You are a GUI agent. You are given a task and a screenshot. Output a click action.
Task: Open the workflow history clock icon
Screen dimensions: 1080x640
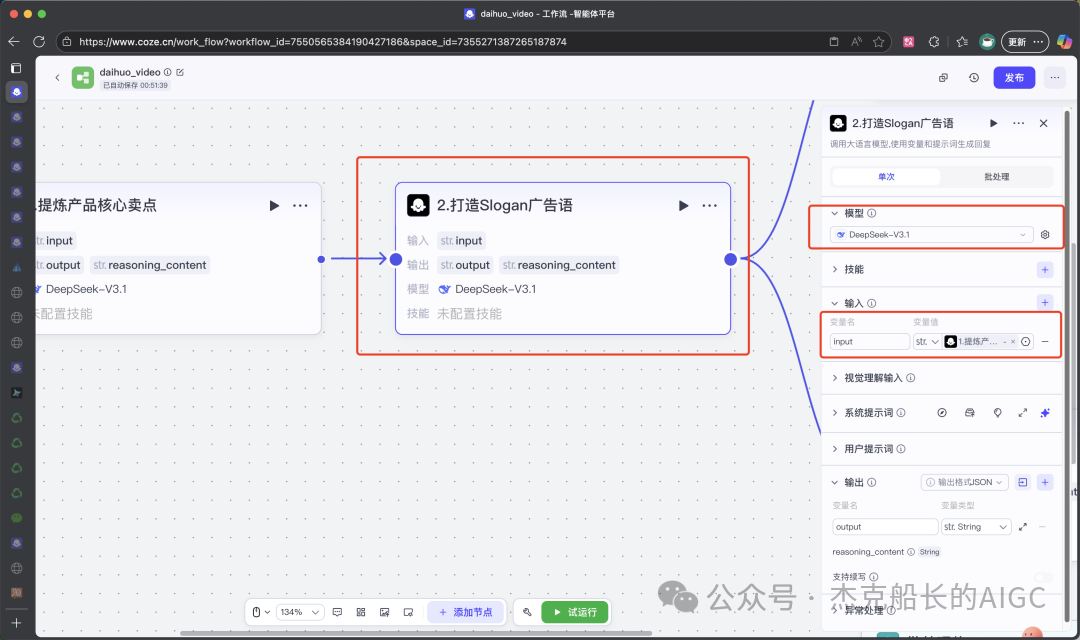[x=973, y=78]
